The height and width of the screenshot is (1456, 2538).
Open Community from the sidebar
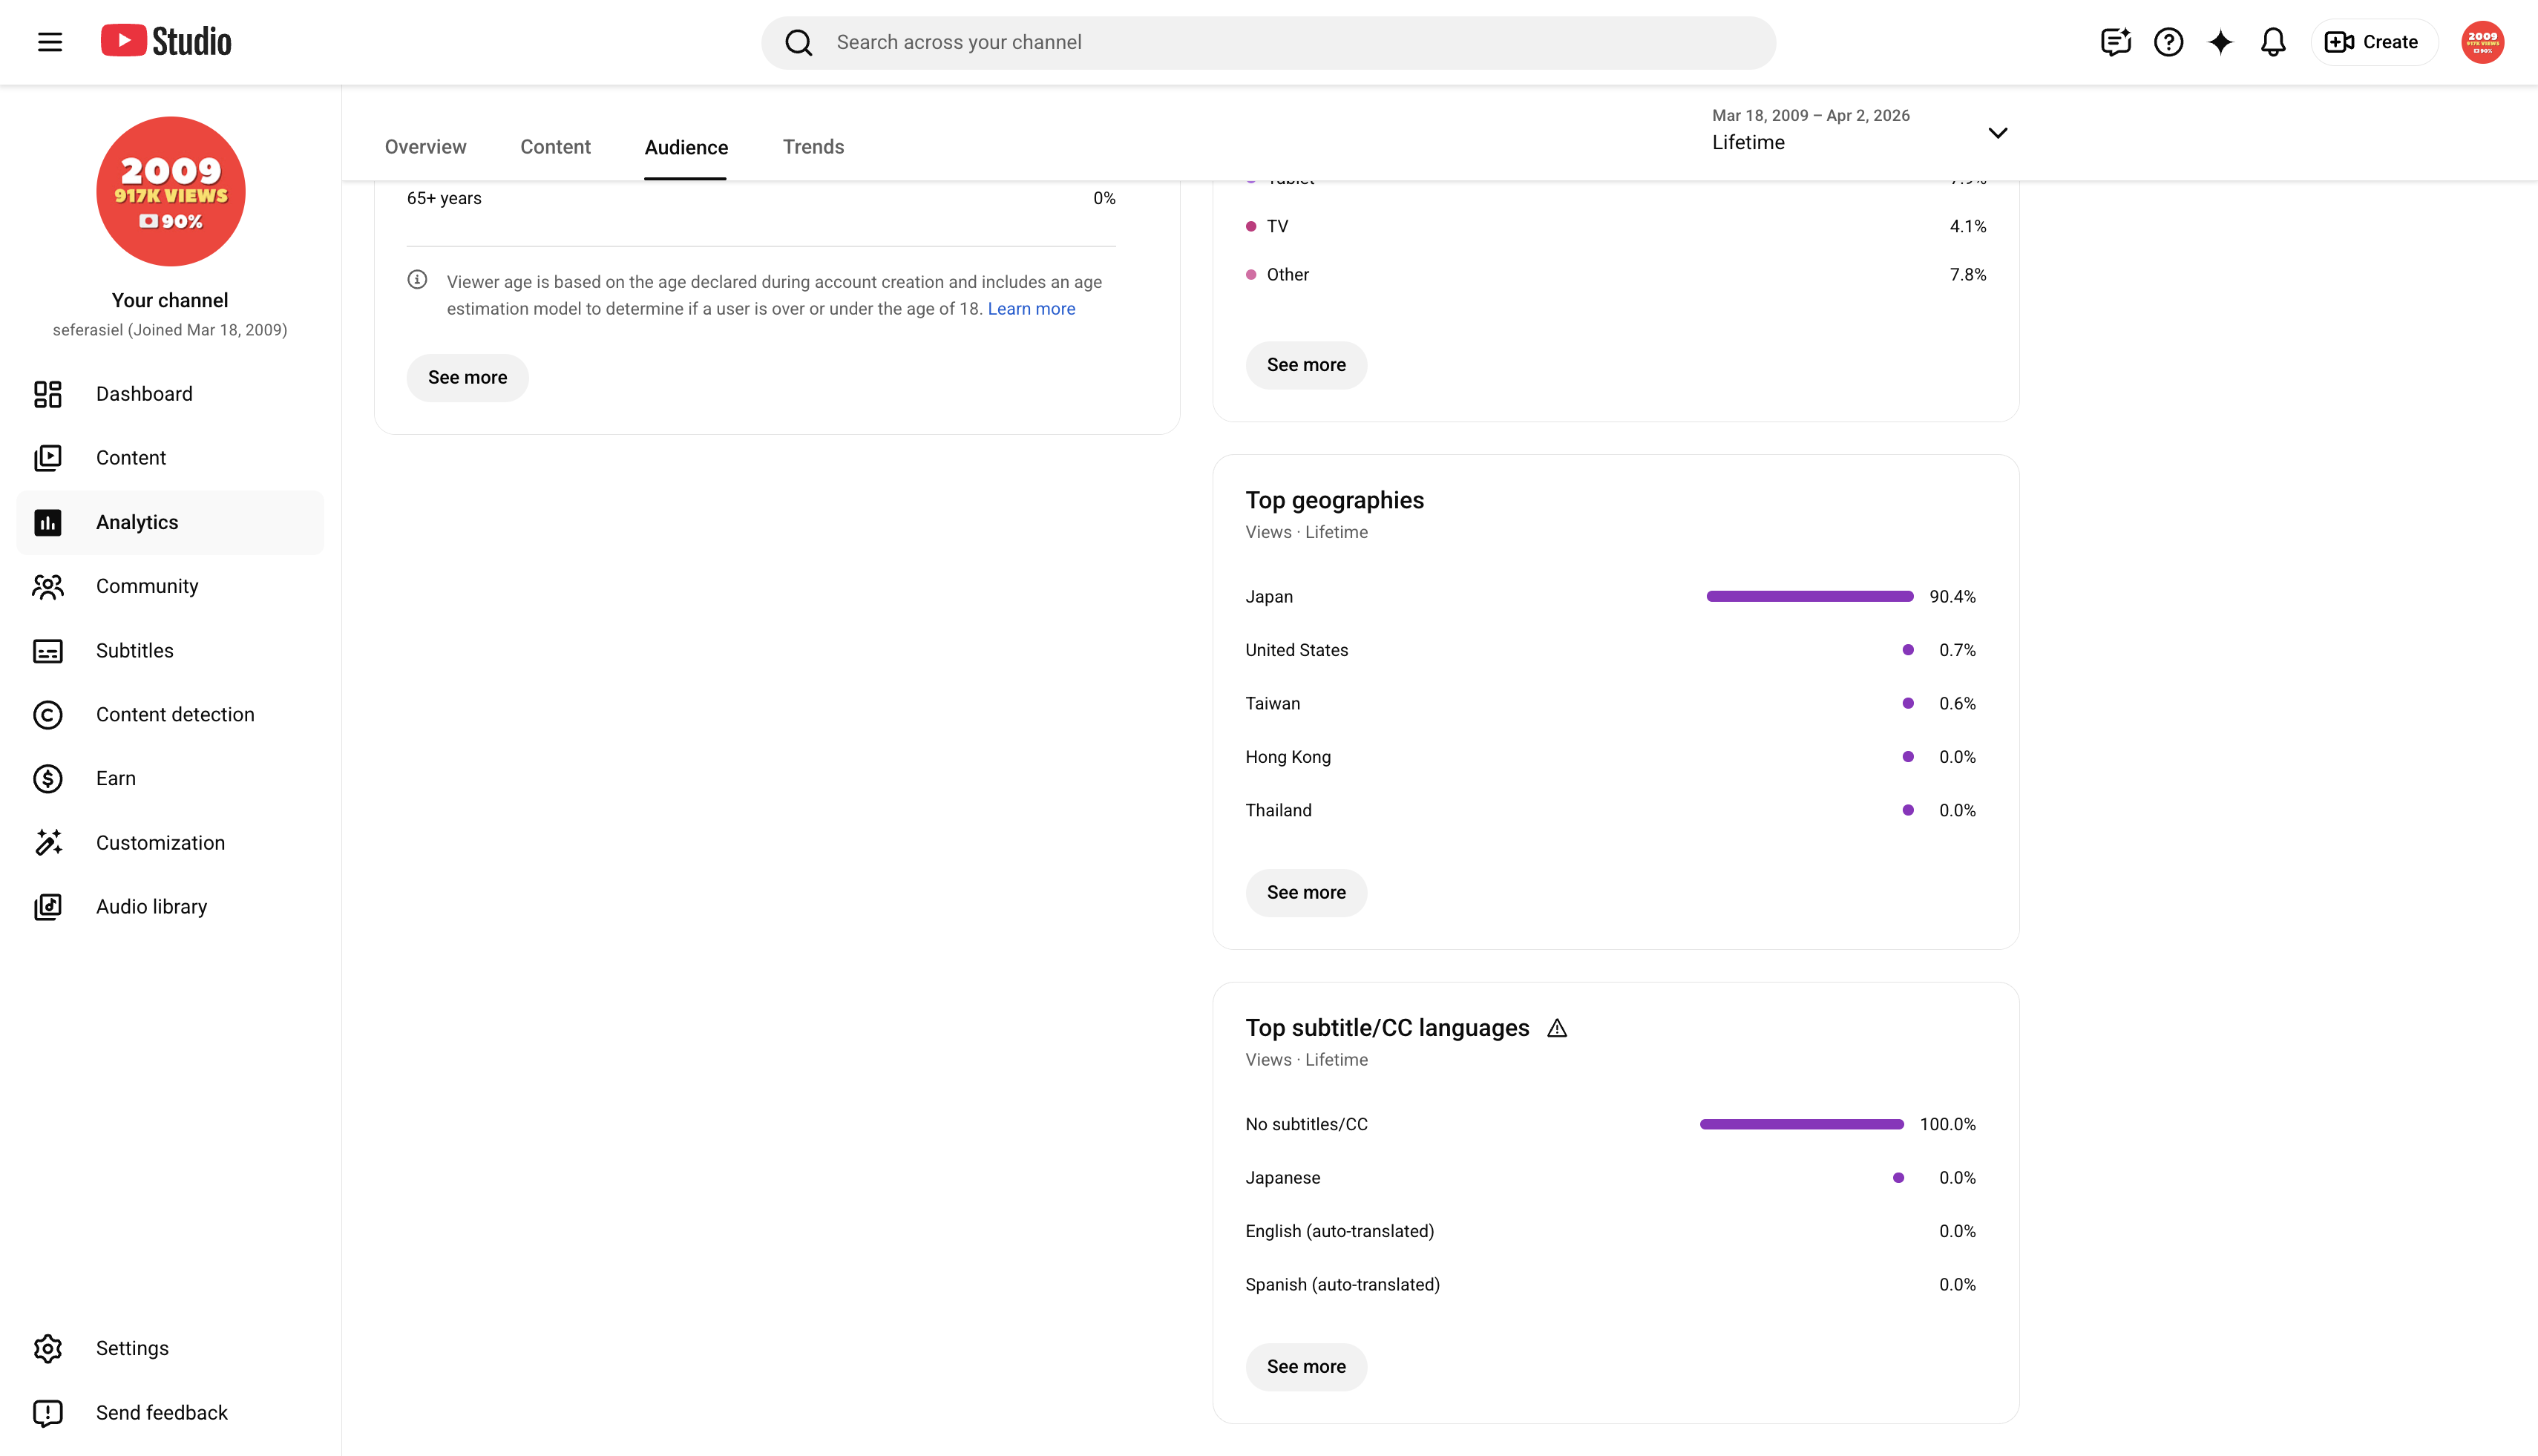[x=170, y=586]
